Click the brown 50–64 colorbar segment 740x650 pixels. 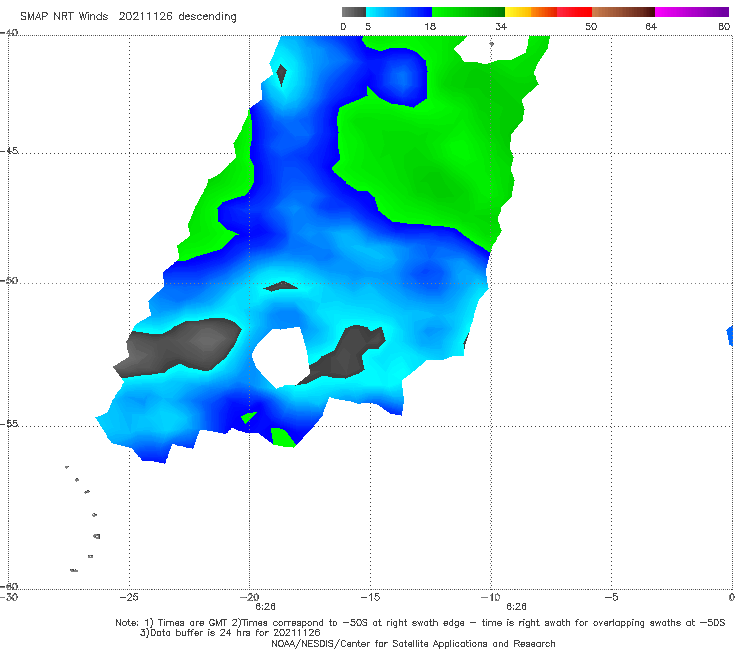pyautogui.click(x=623, y=12)
